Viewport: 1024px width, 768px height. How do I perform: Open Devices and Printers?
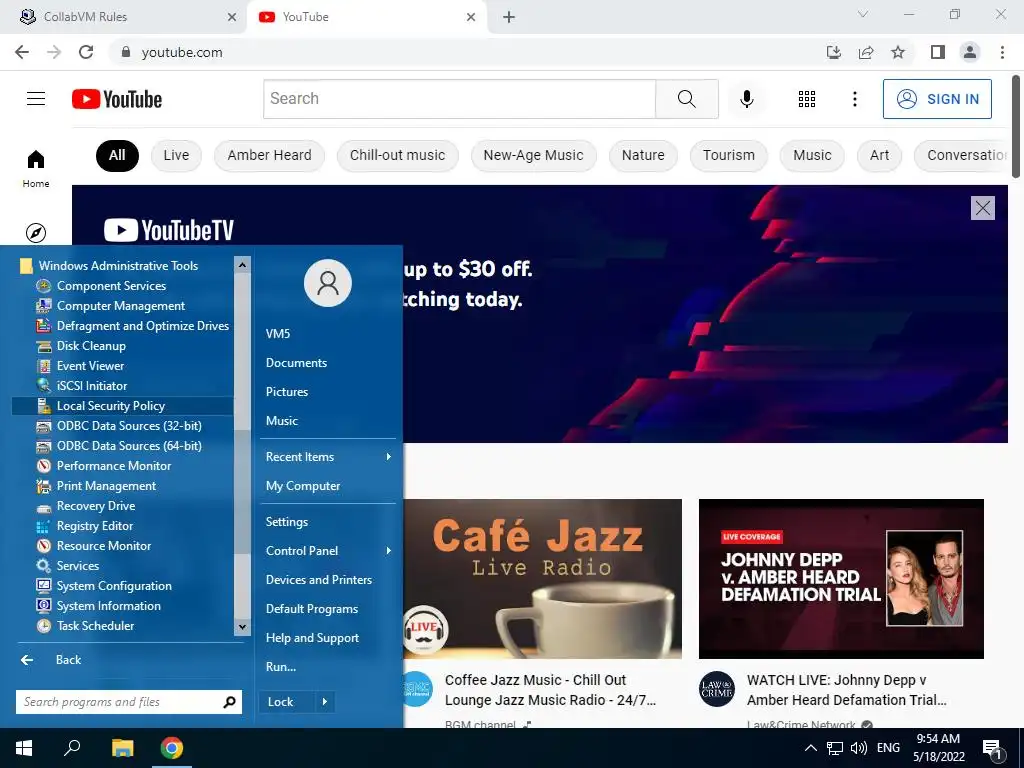[x=319, y=580]
